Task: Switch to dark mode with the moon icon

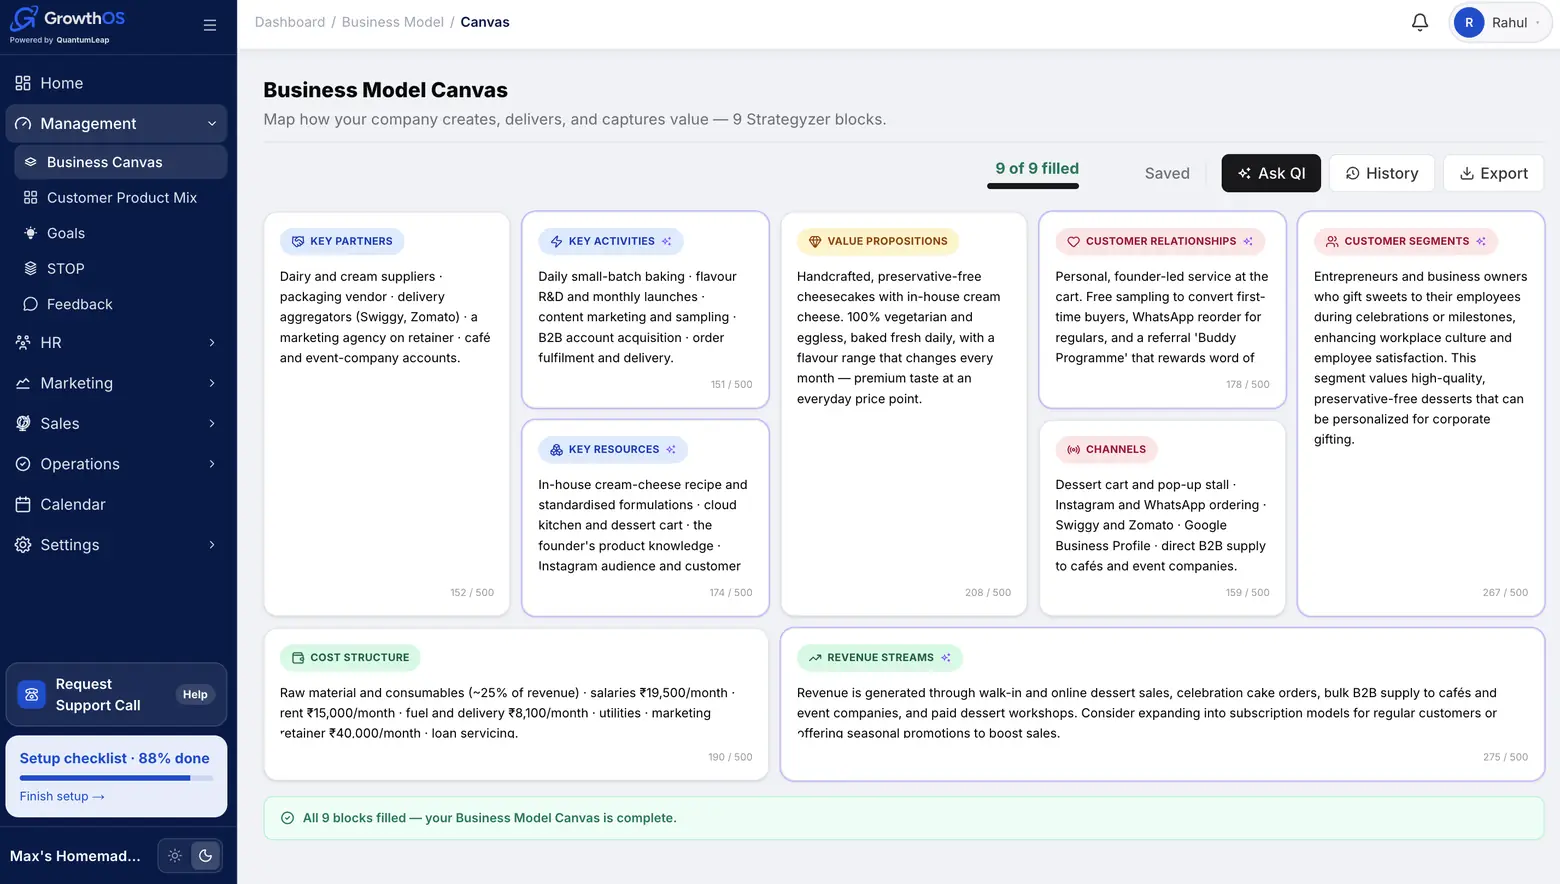Action: [x=205, y=856]
